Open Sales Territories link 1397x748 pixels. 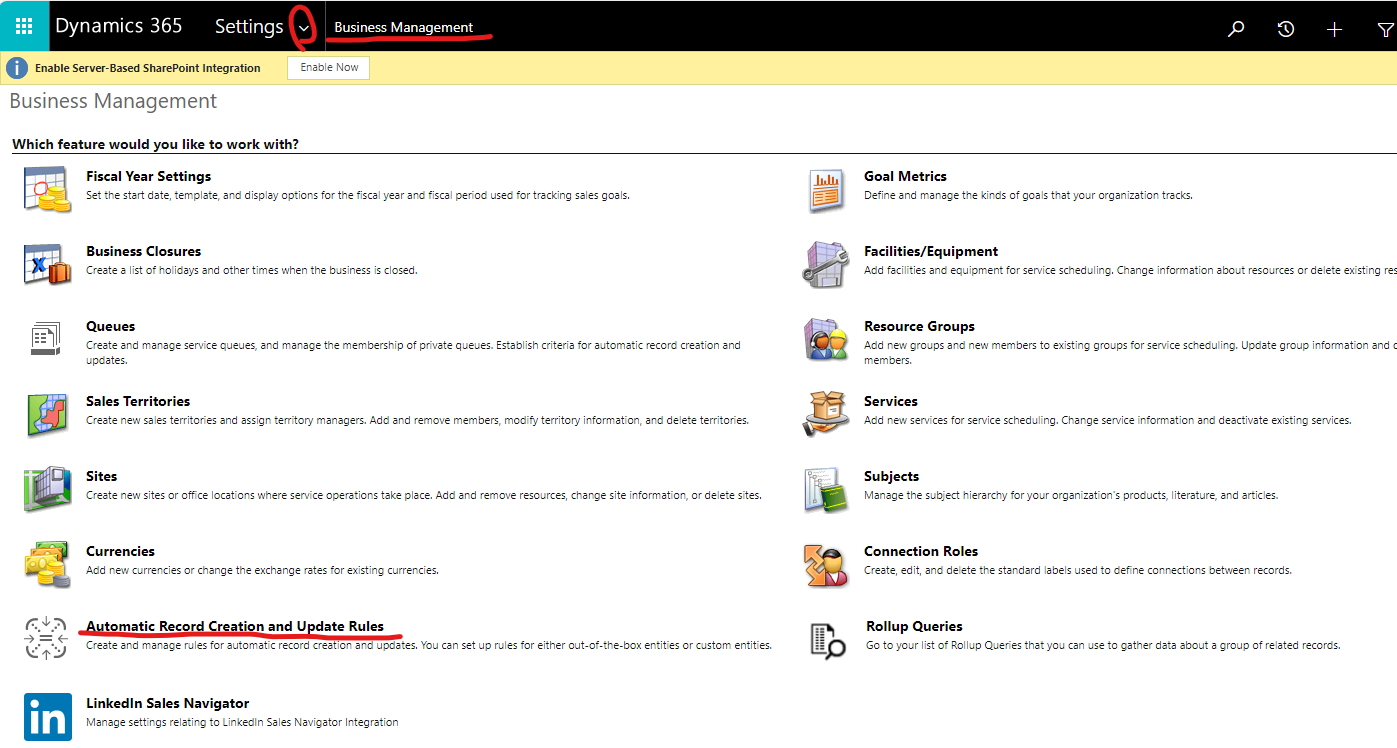tap(138, 401)
